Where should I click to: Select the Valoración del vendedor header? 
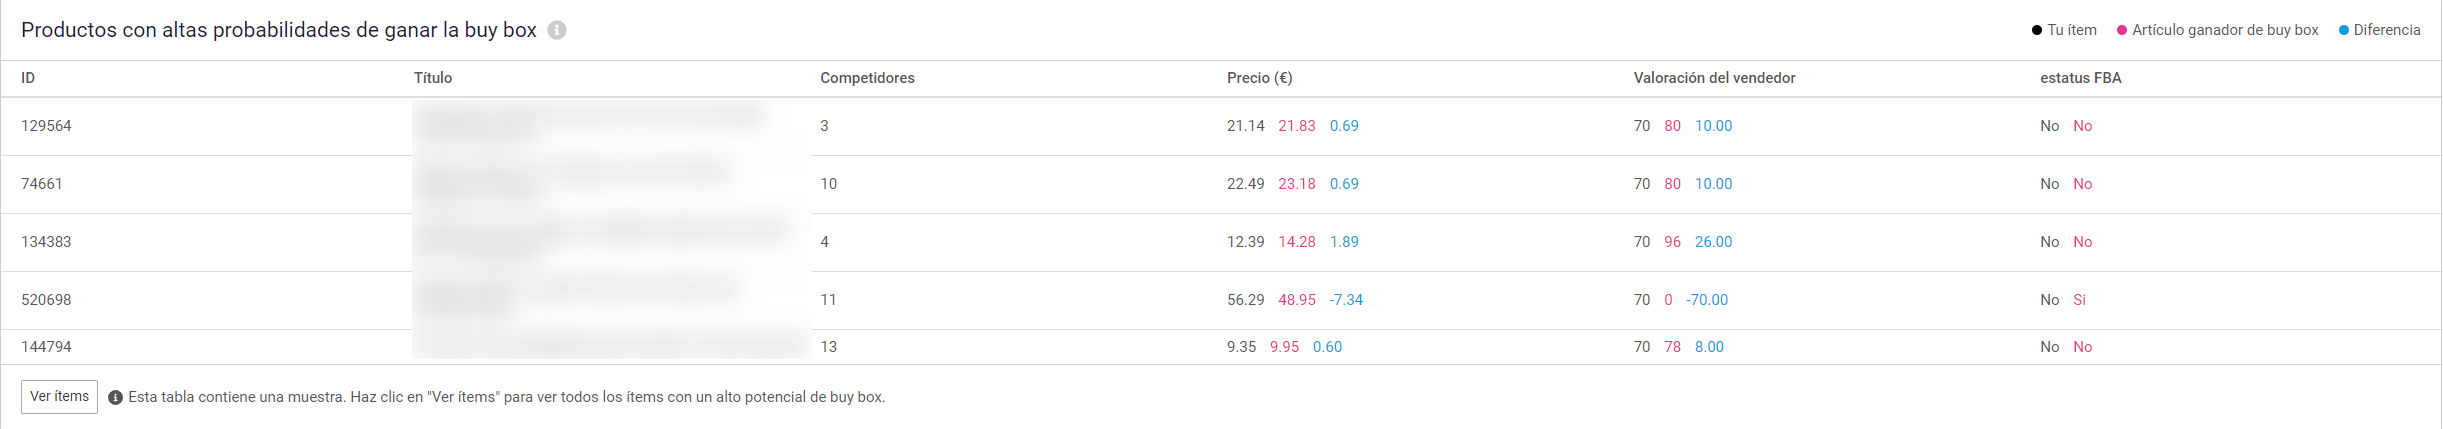point(1714,78)
